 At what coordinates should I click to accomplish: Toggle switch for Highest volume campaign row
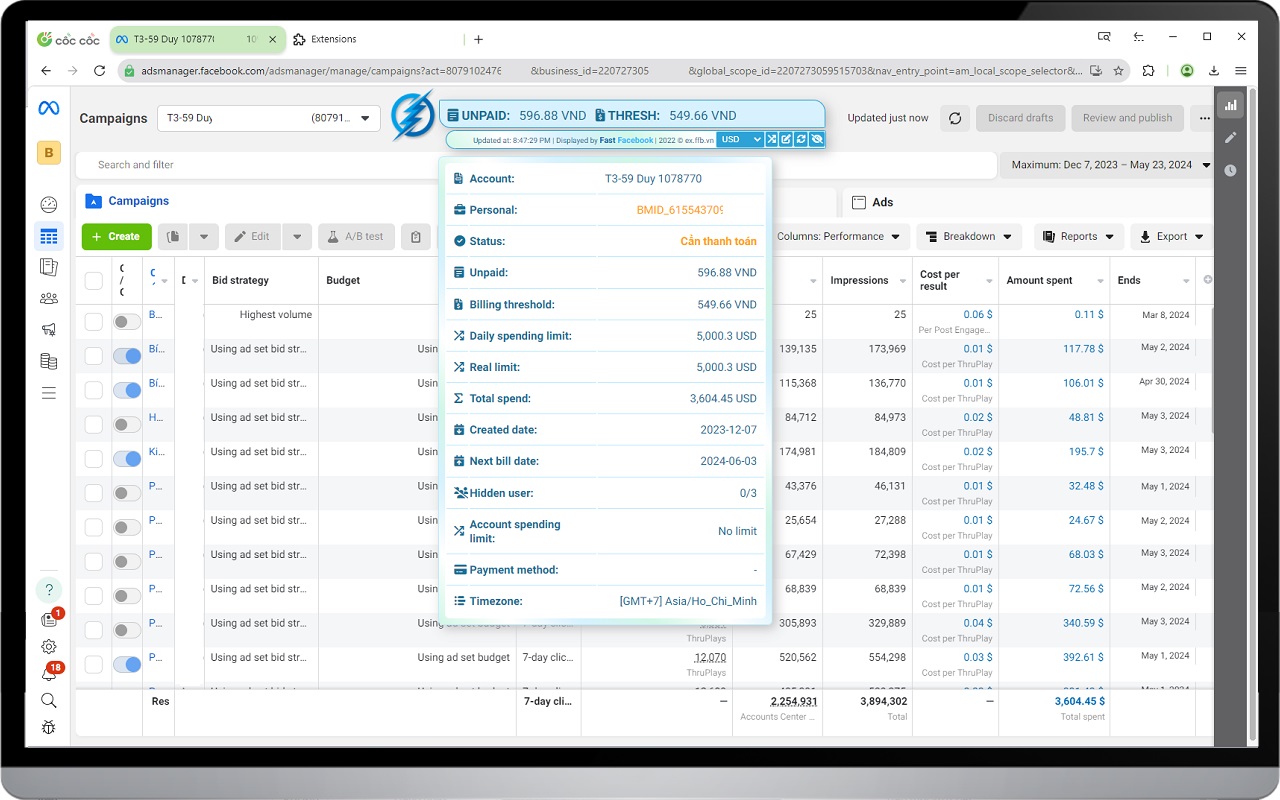[127, 322]
